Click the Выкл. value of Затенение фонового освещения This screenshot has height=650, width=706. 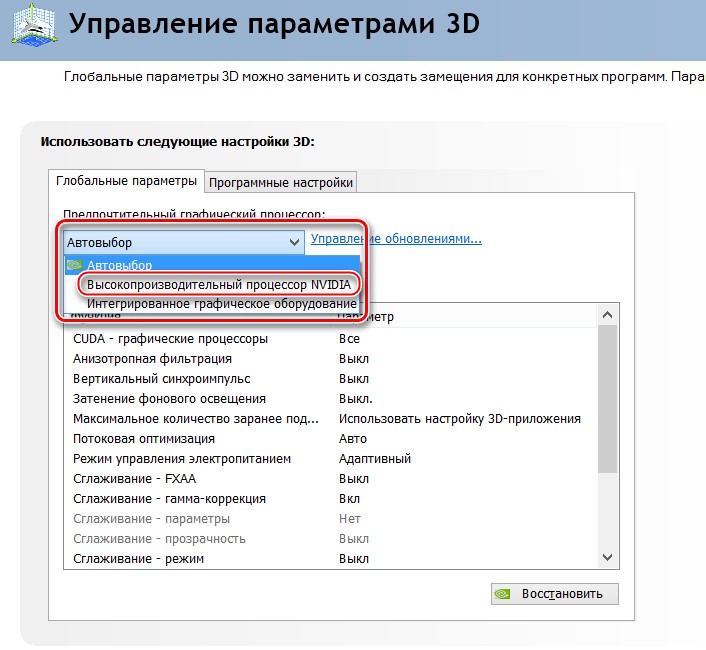click(x=356, y=399)
